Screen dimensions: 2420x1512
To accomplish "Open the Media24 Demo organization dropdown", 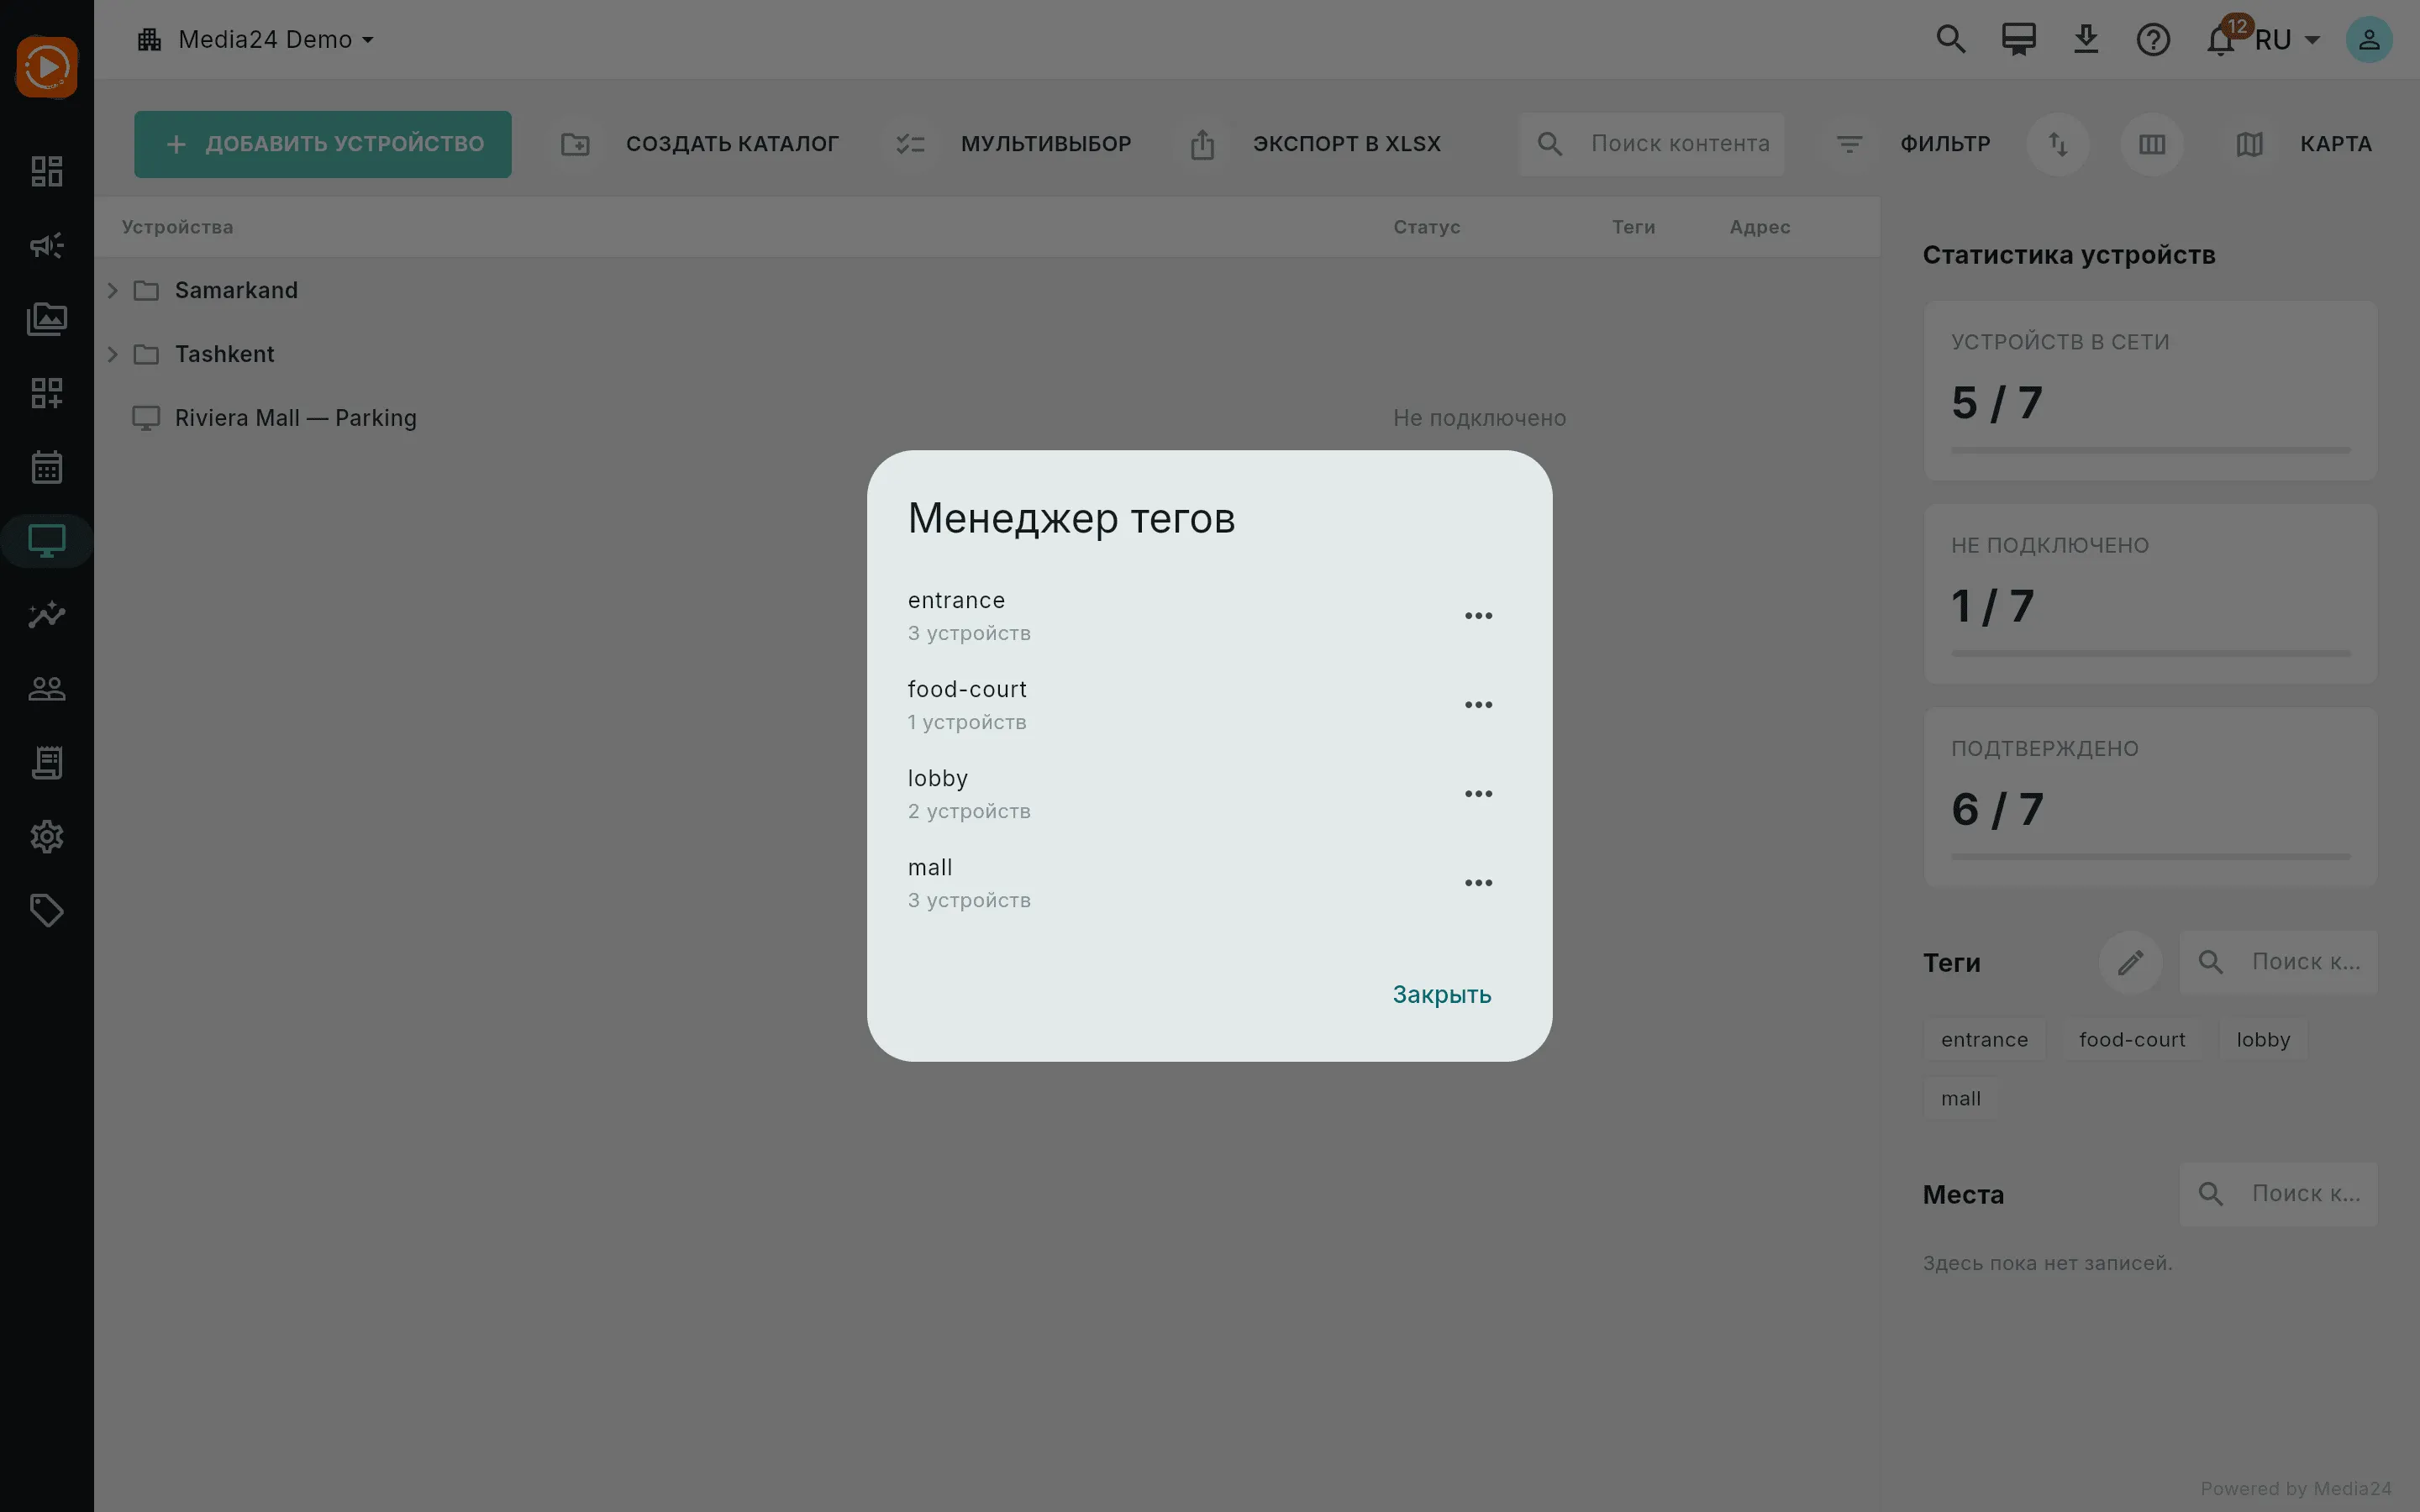I will 256,40.
